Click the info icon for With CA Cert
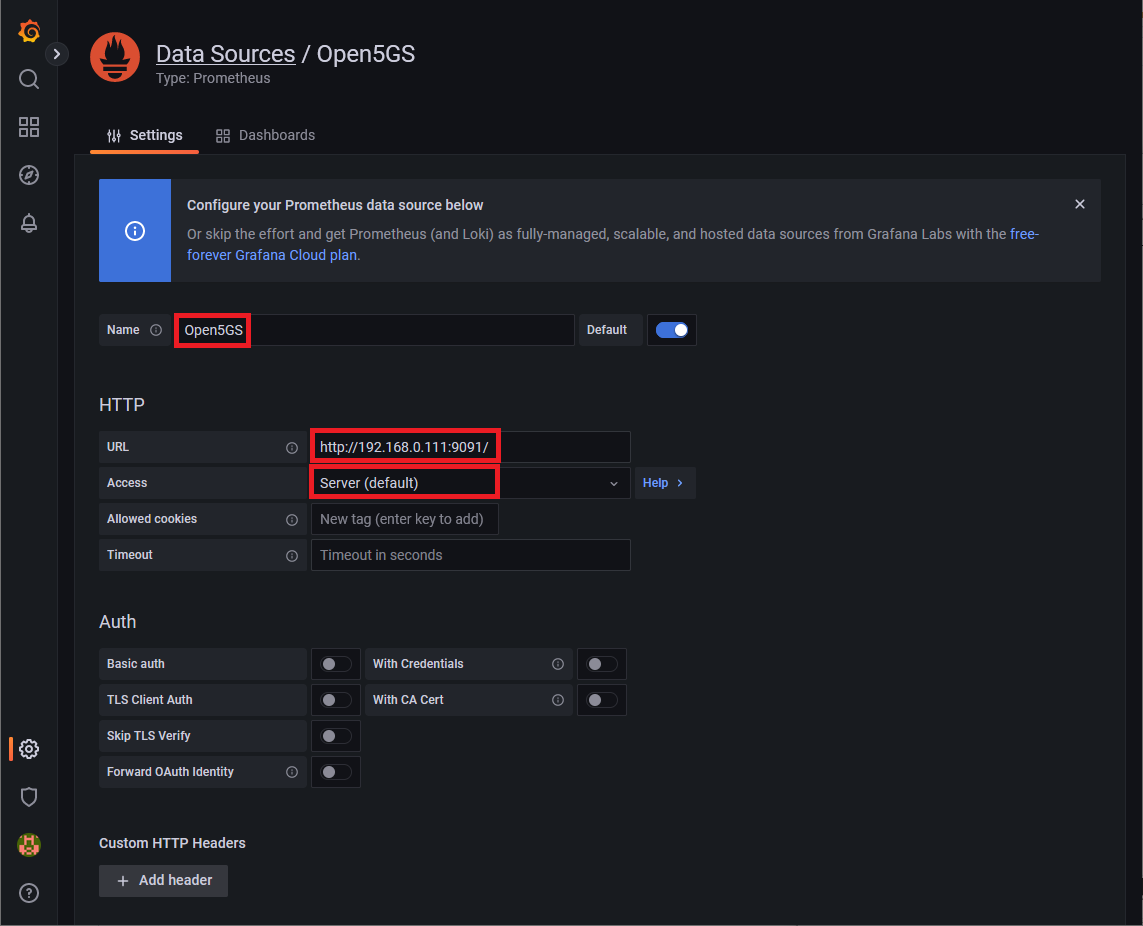The width and height of the screenshot is (1143, 926). [x=558, y=700]
